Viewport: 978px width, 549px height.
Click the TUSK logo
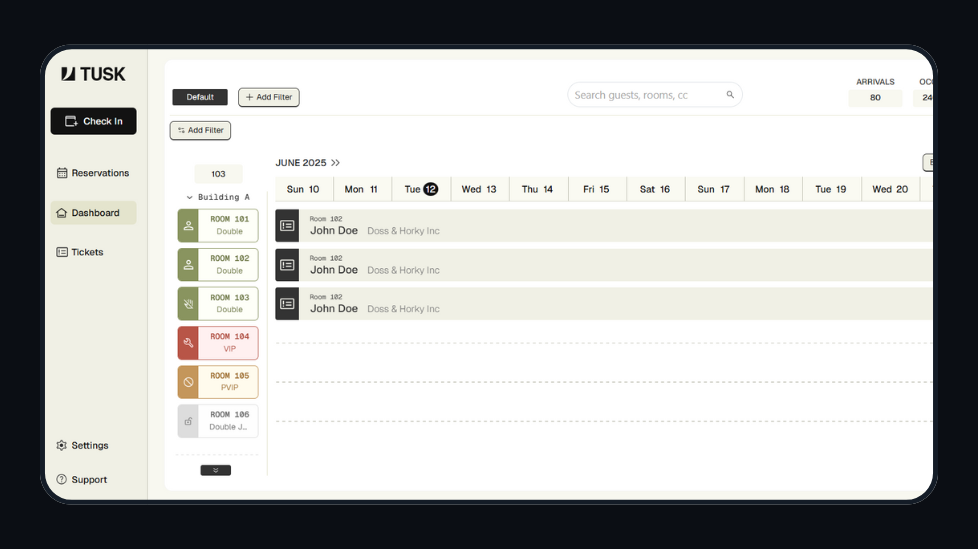pos(93,74)
